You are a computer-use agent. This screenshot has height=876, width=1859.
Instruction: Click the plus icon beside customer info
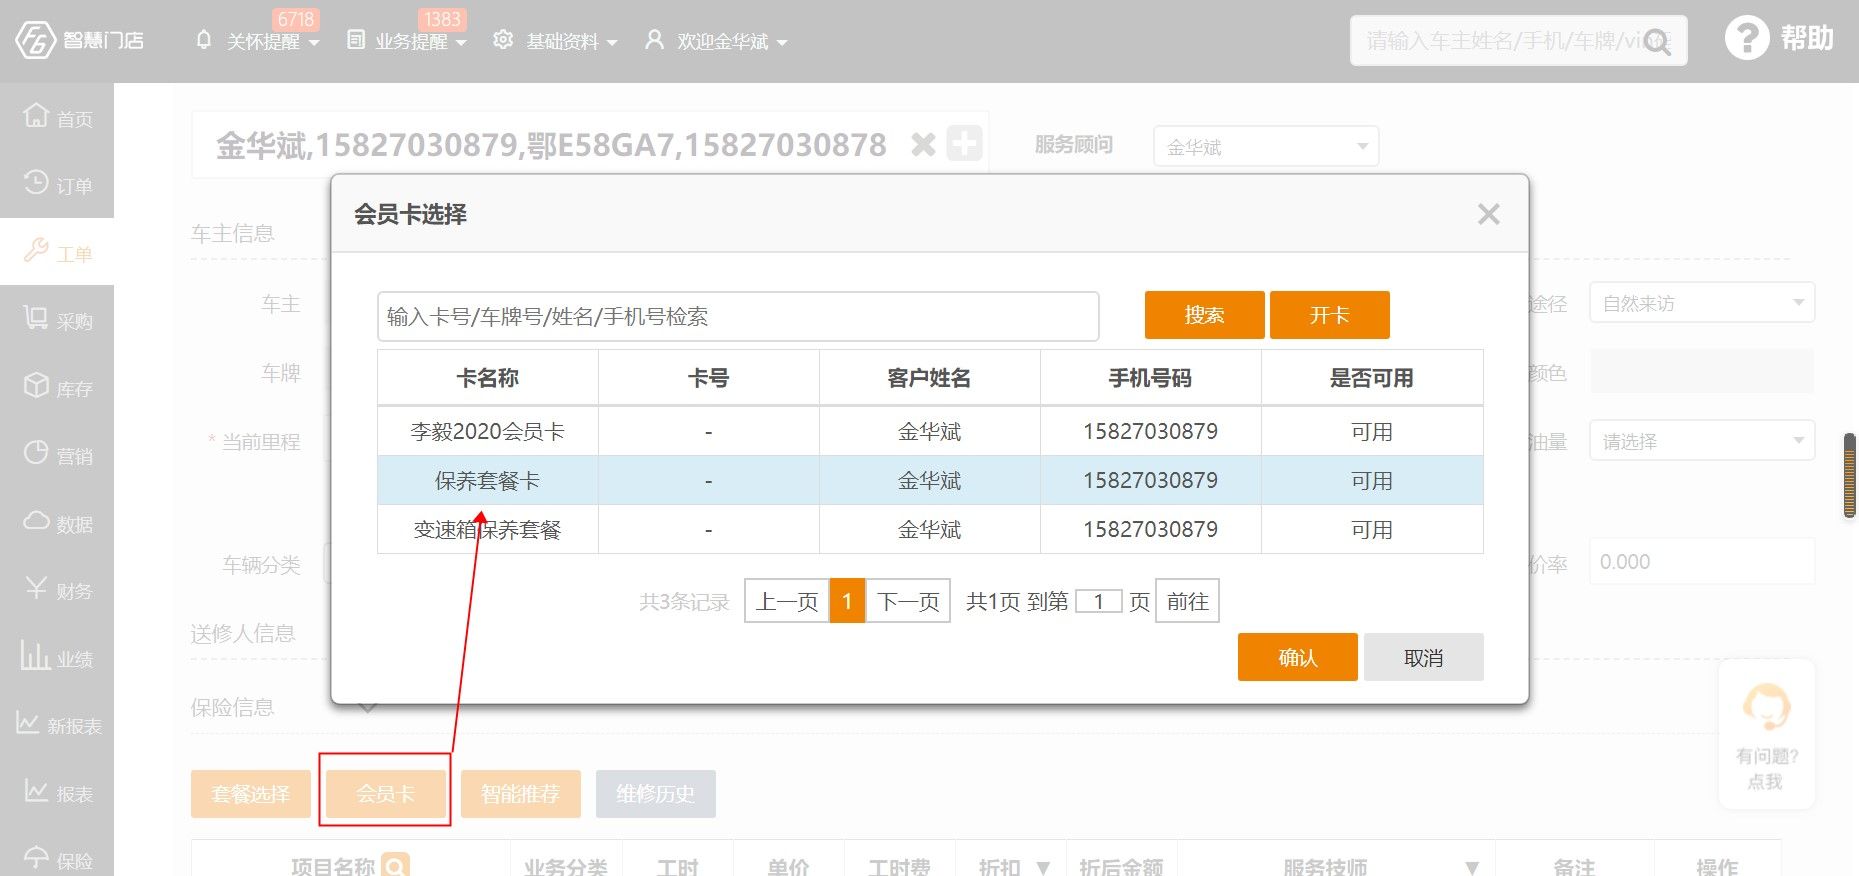(x=964, y=144)
